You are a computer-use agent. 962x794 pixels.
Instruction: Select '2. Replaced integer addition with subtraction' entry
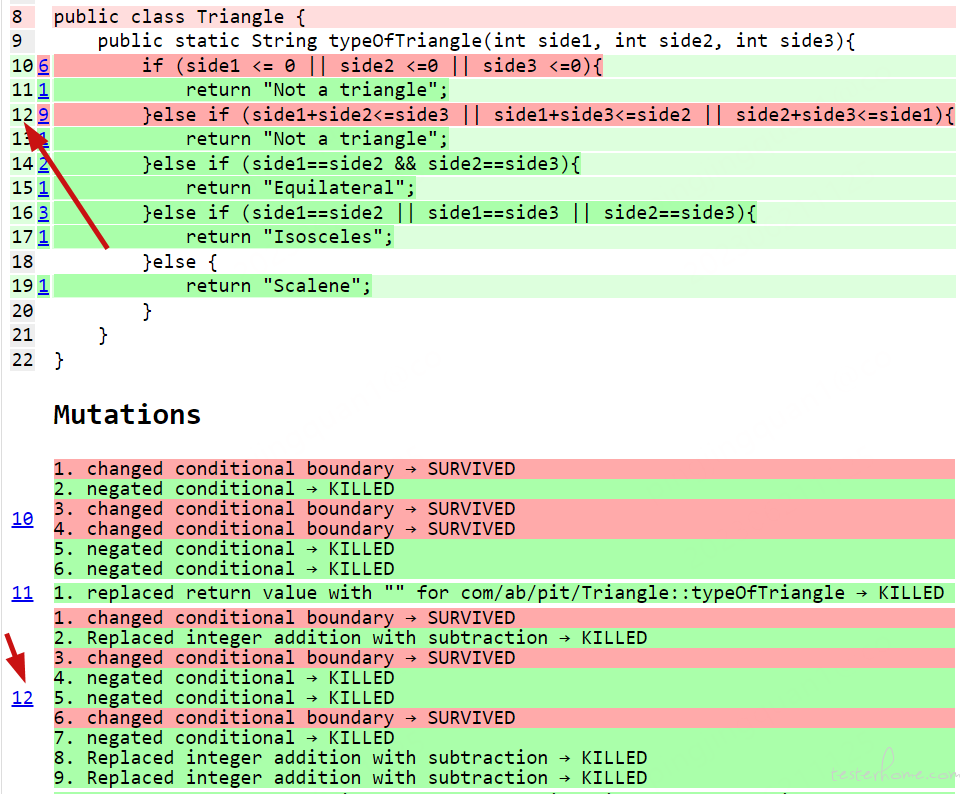[x=504, y=638]
